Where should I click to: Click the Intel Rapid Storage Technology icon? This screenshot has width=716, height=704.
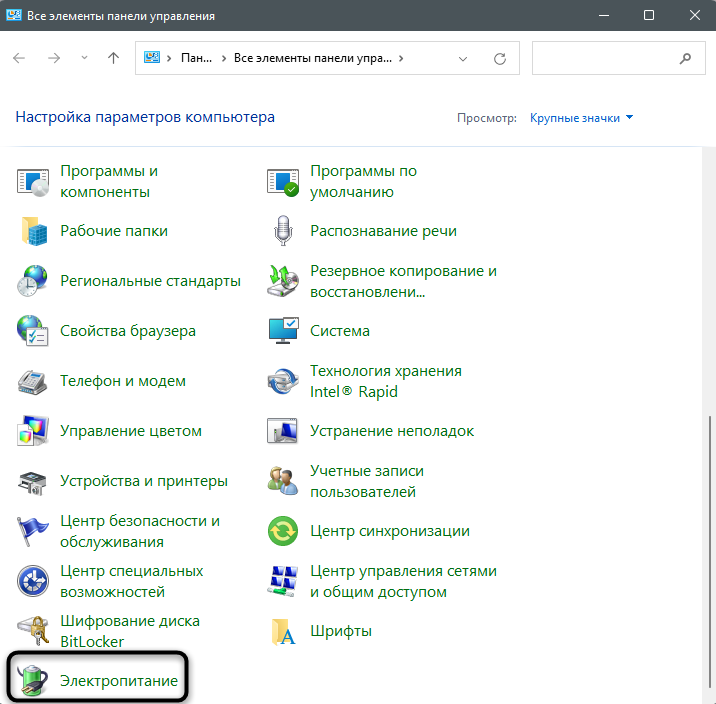point(283,381)
